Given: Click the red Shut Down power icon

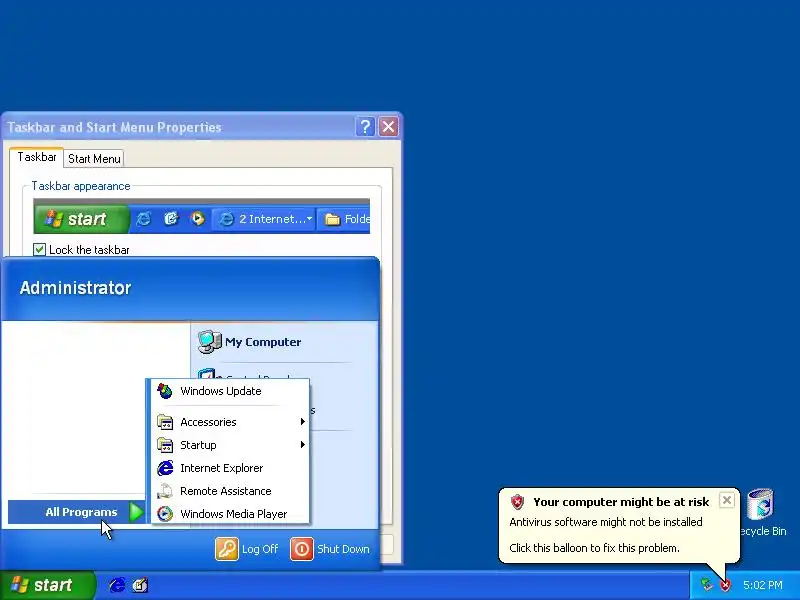Looking at the screenshot, I should (x=302, y=549).
